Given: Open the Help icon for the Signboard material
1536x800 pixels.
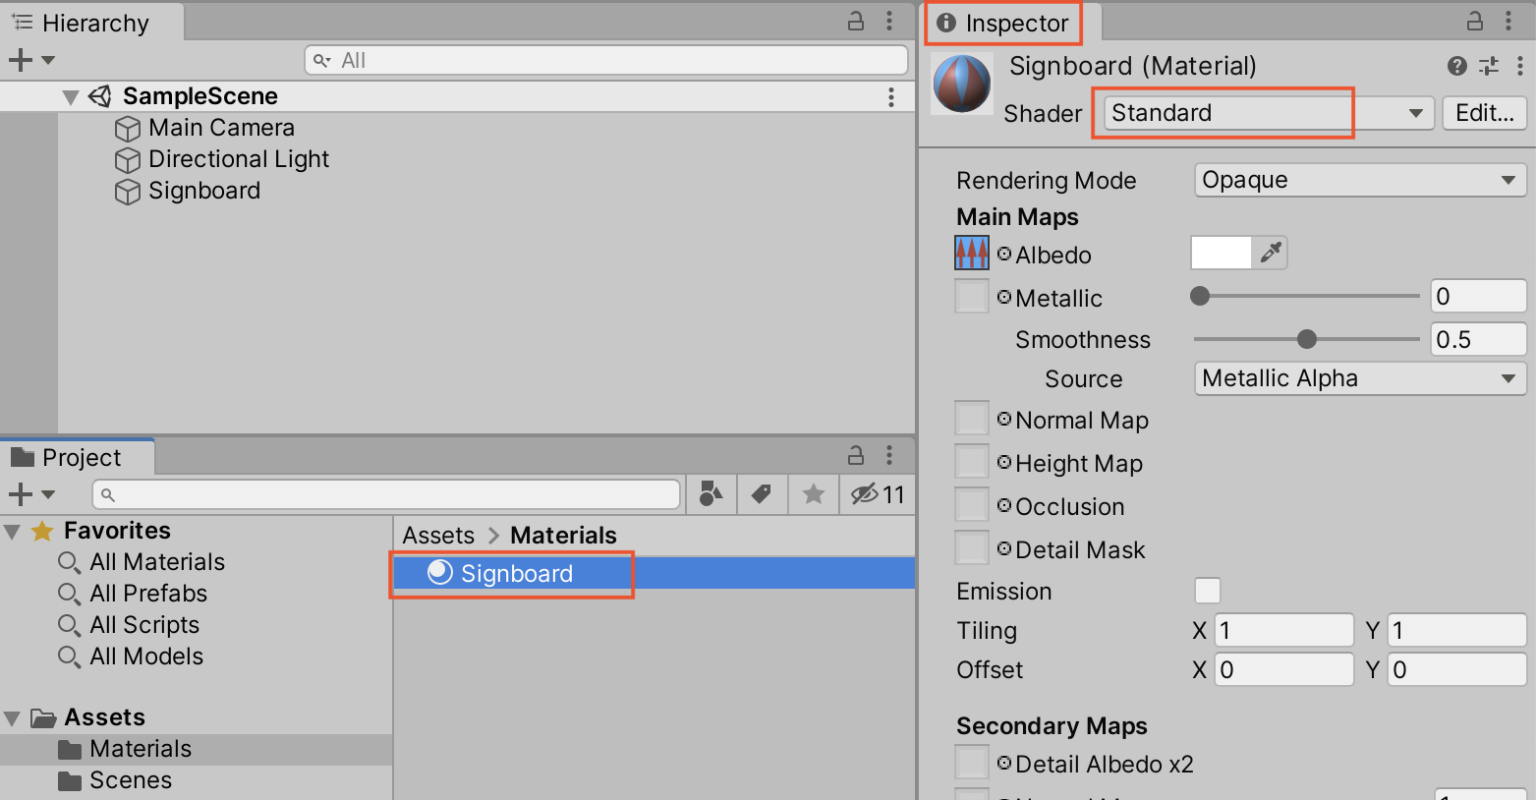Looking at the screenshot, I should pos(1457,66).
